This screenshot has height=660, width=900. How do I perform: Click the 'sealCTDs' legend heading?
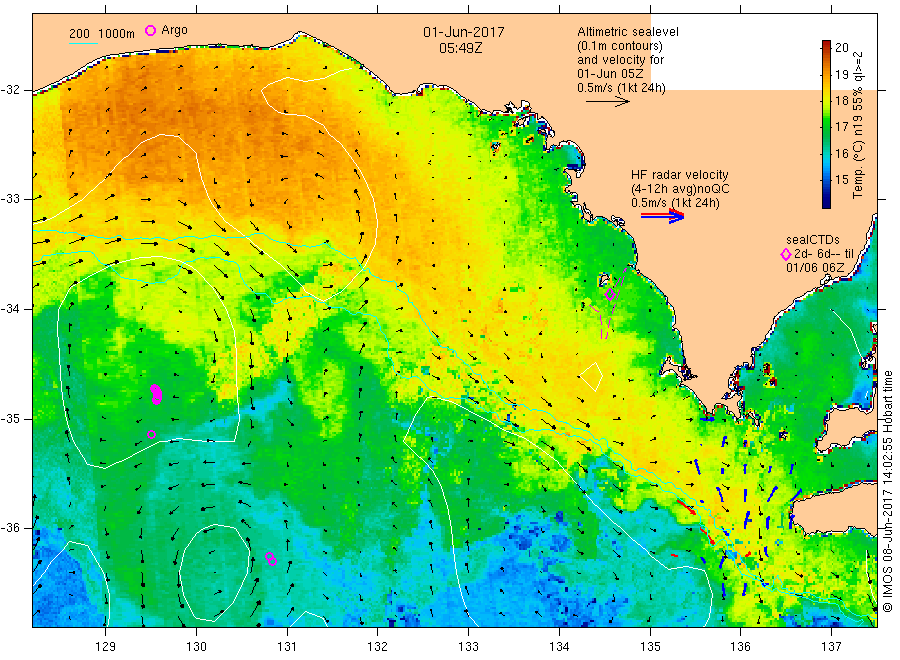click(x=813, y=240)
